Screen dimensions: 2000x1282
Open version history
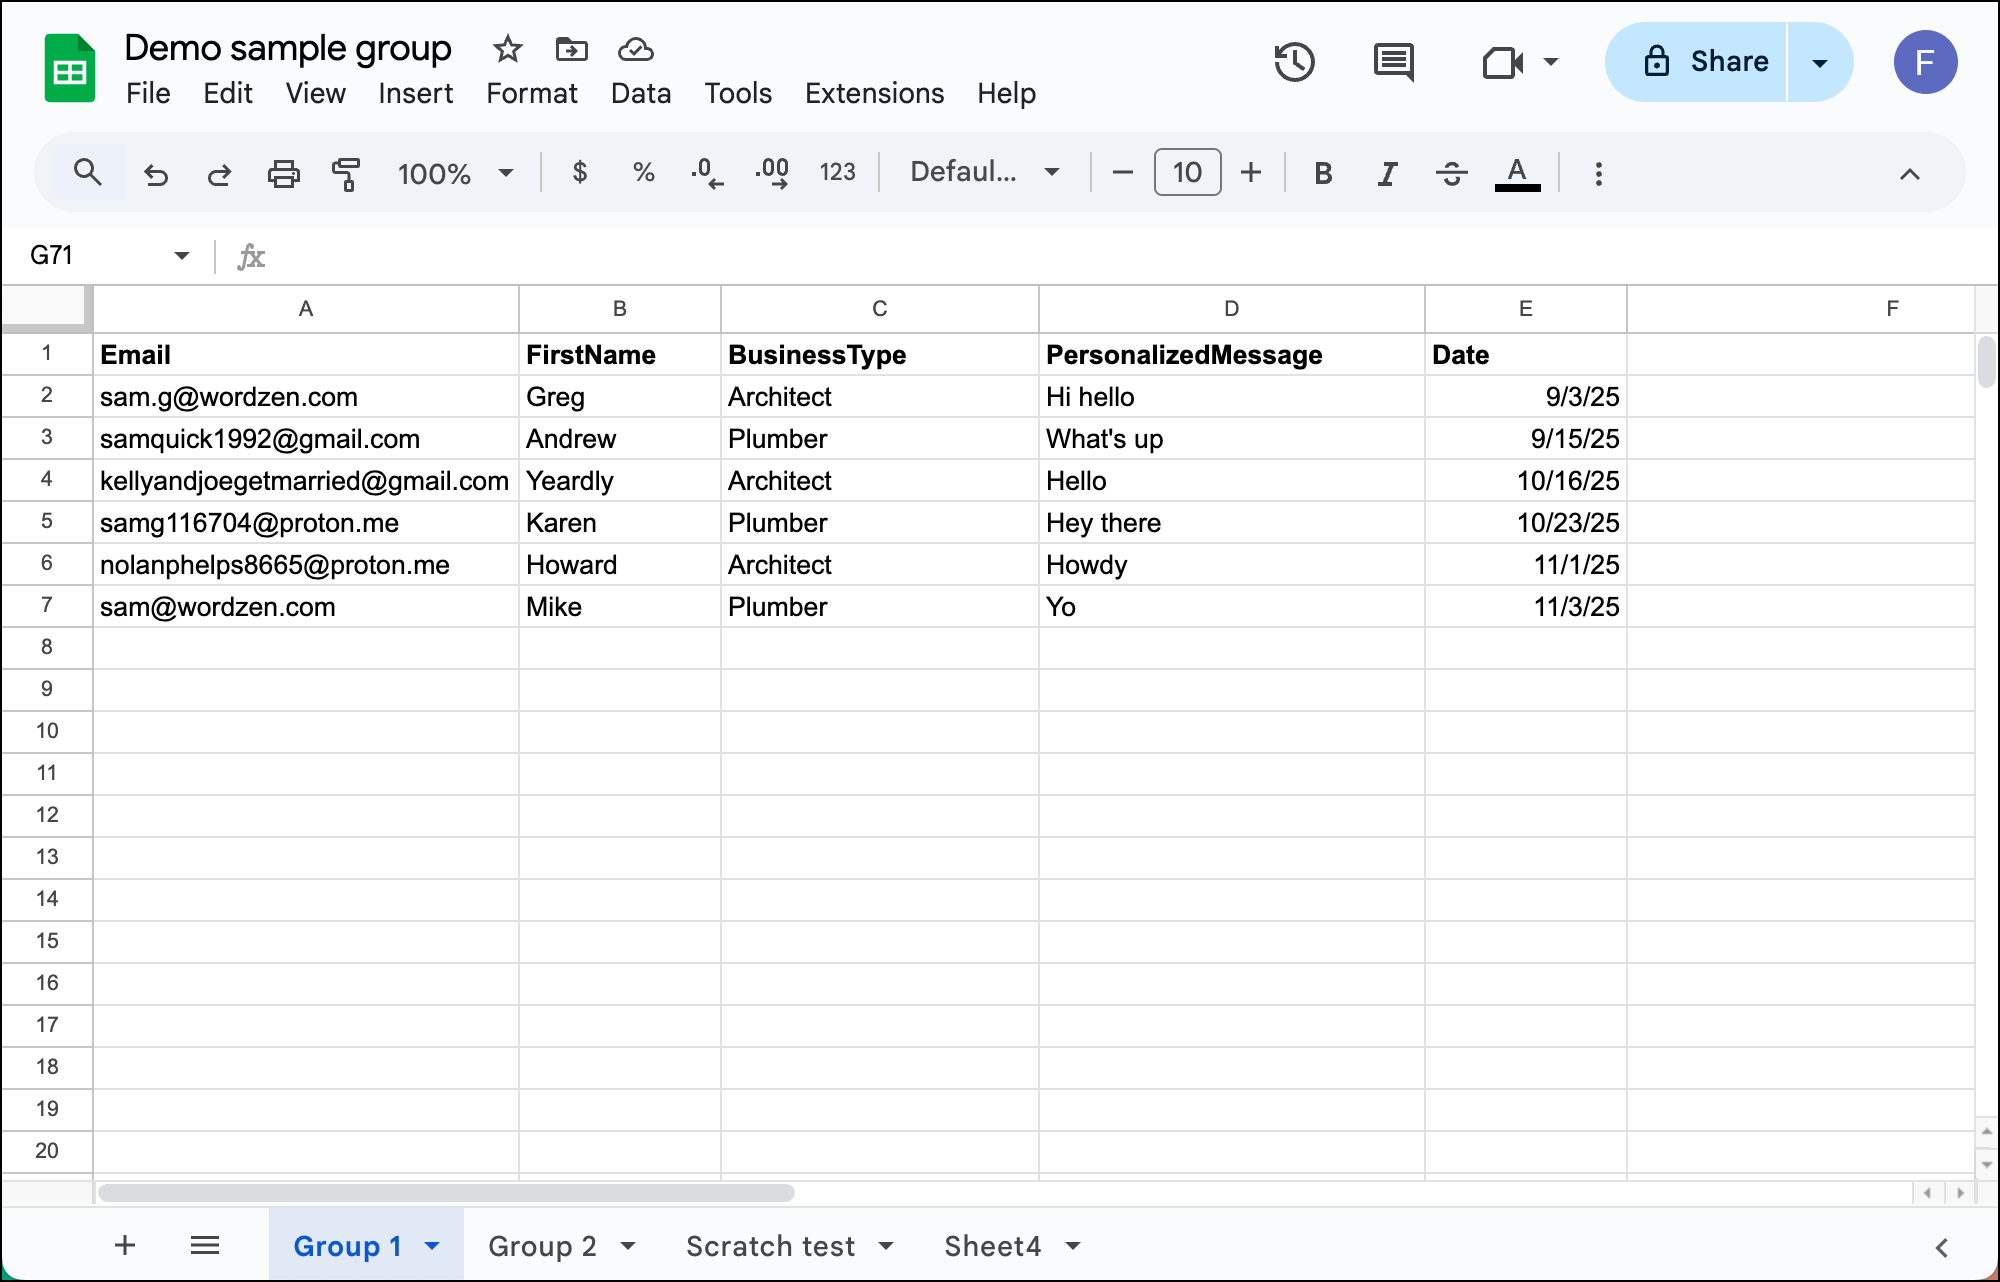tap(1295, 62)
